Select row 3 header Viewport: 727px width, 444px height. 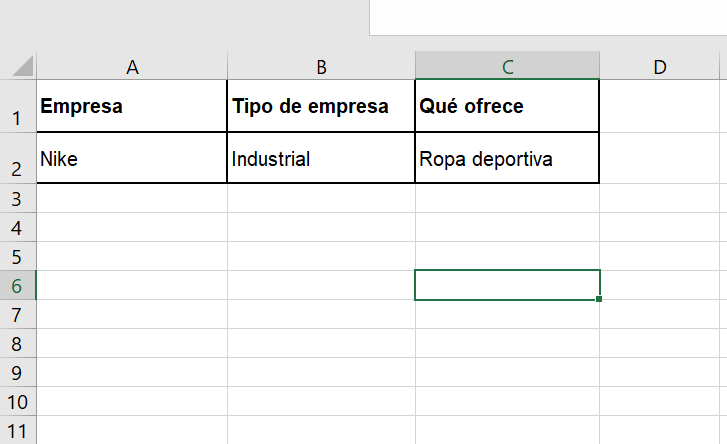click(x=17, y=199)
